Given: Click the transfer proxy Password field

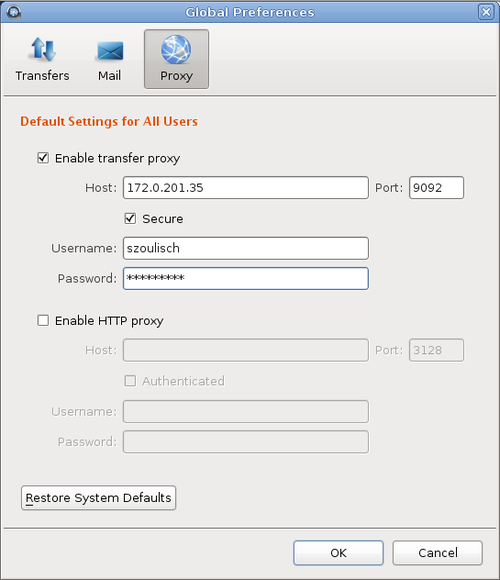Looking at the screenshot, I should tap(246, 278).
